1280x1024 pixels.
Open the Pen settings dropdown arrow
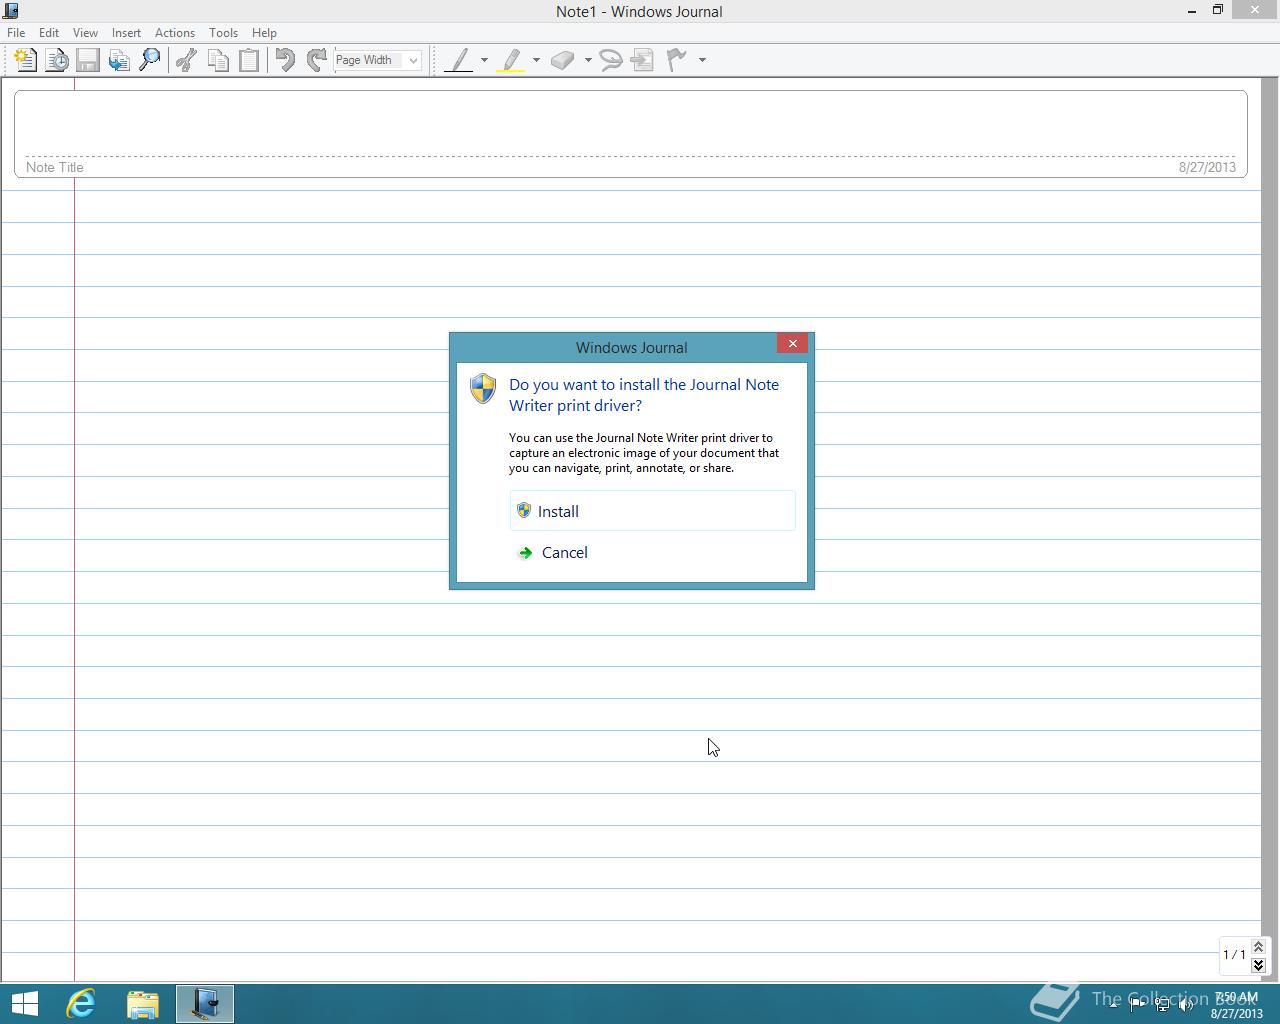(x=484, y=60)
